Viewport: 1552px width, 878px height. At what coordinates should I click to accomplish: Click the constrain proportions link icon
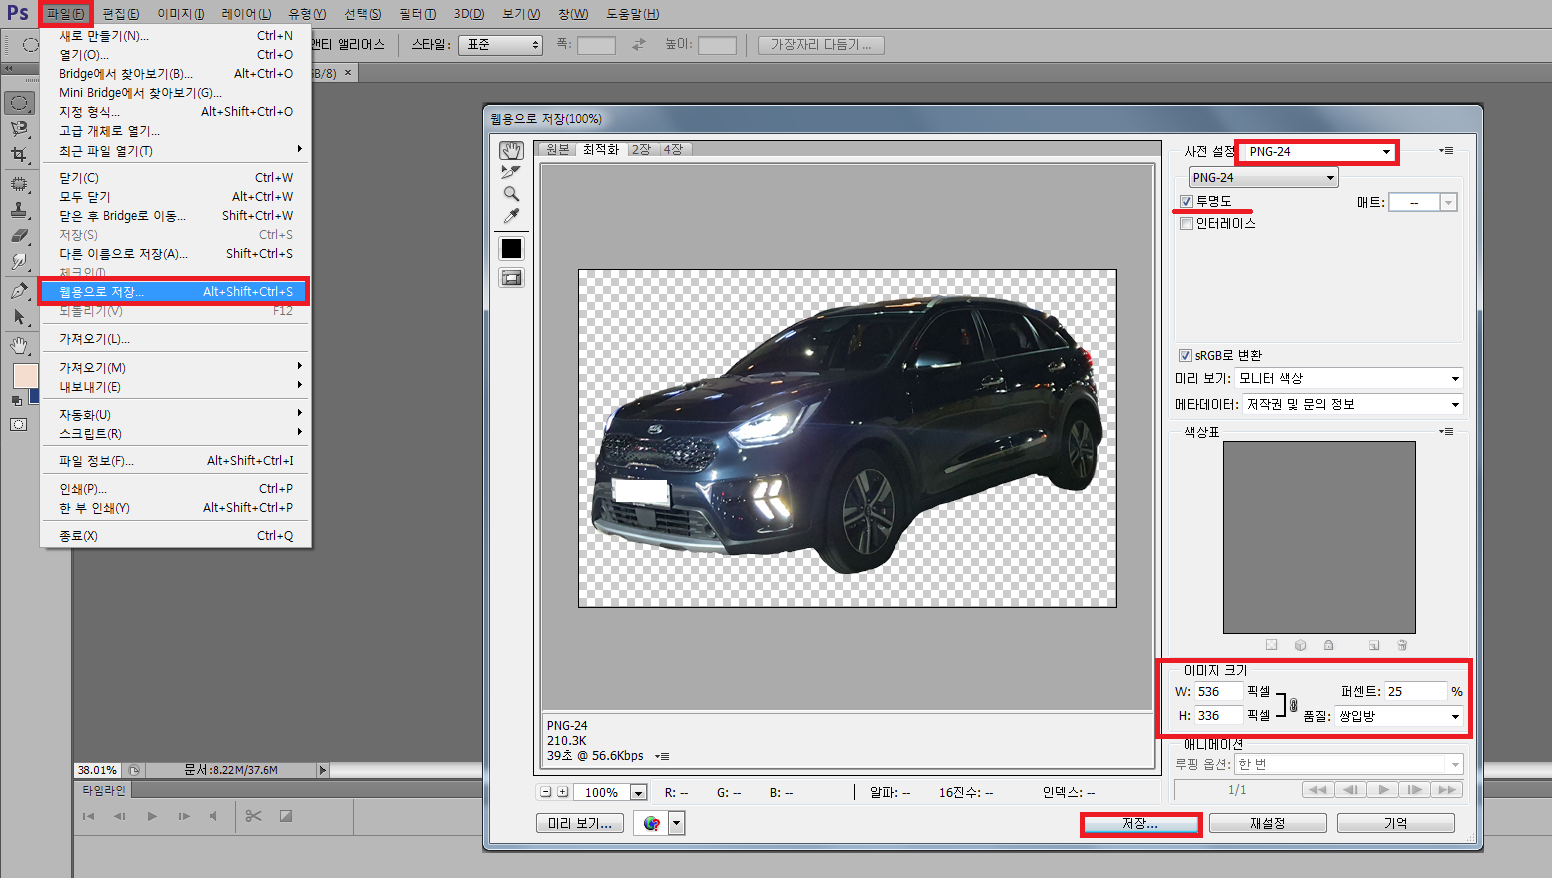coord(1293,705)
